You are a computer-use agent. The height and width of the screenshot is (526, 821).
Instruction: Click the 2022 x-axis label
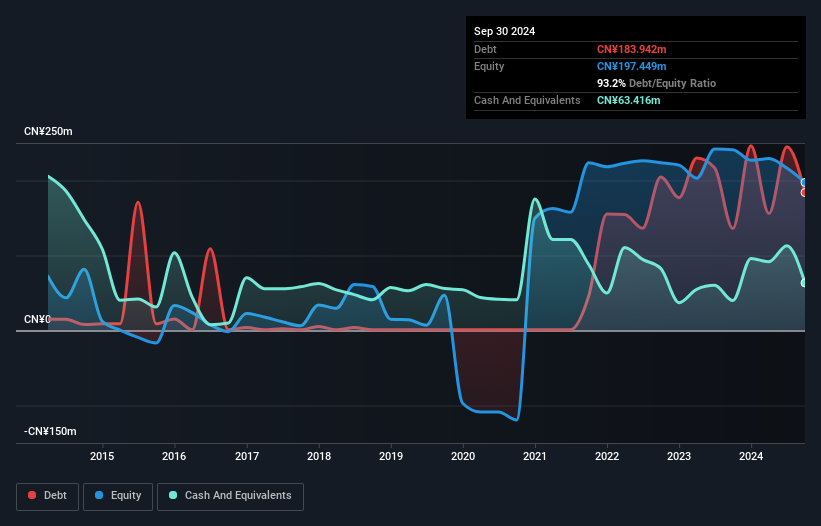[607, 456]
